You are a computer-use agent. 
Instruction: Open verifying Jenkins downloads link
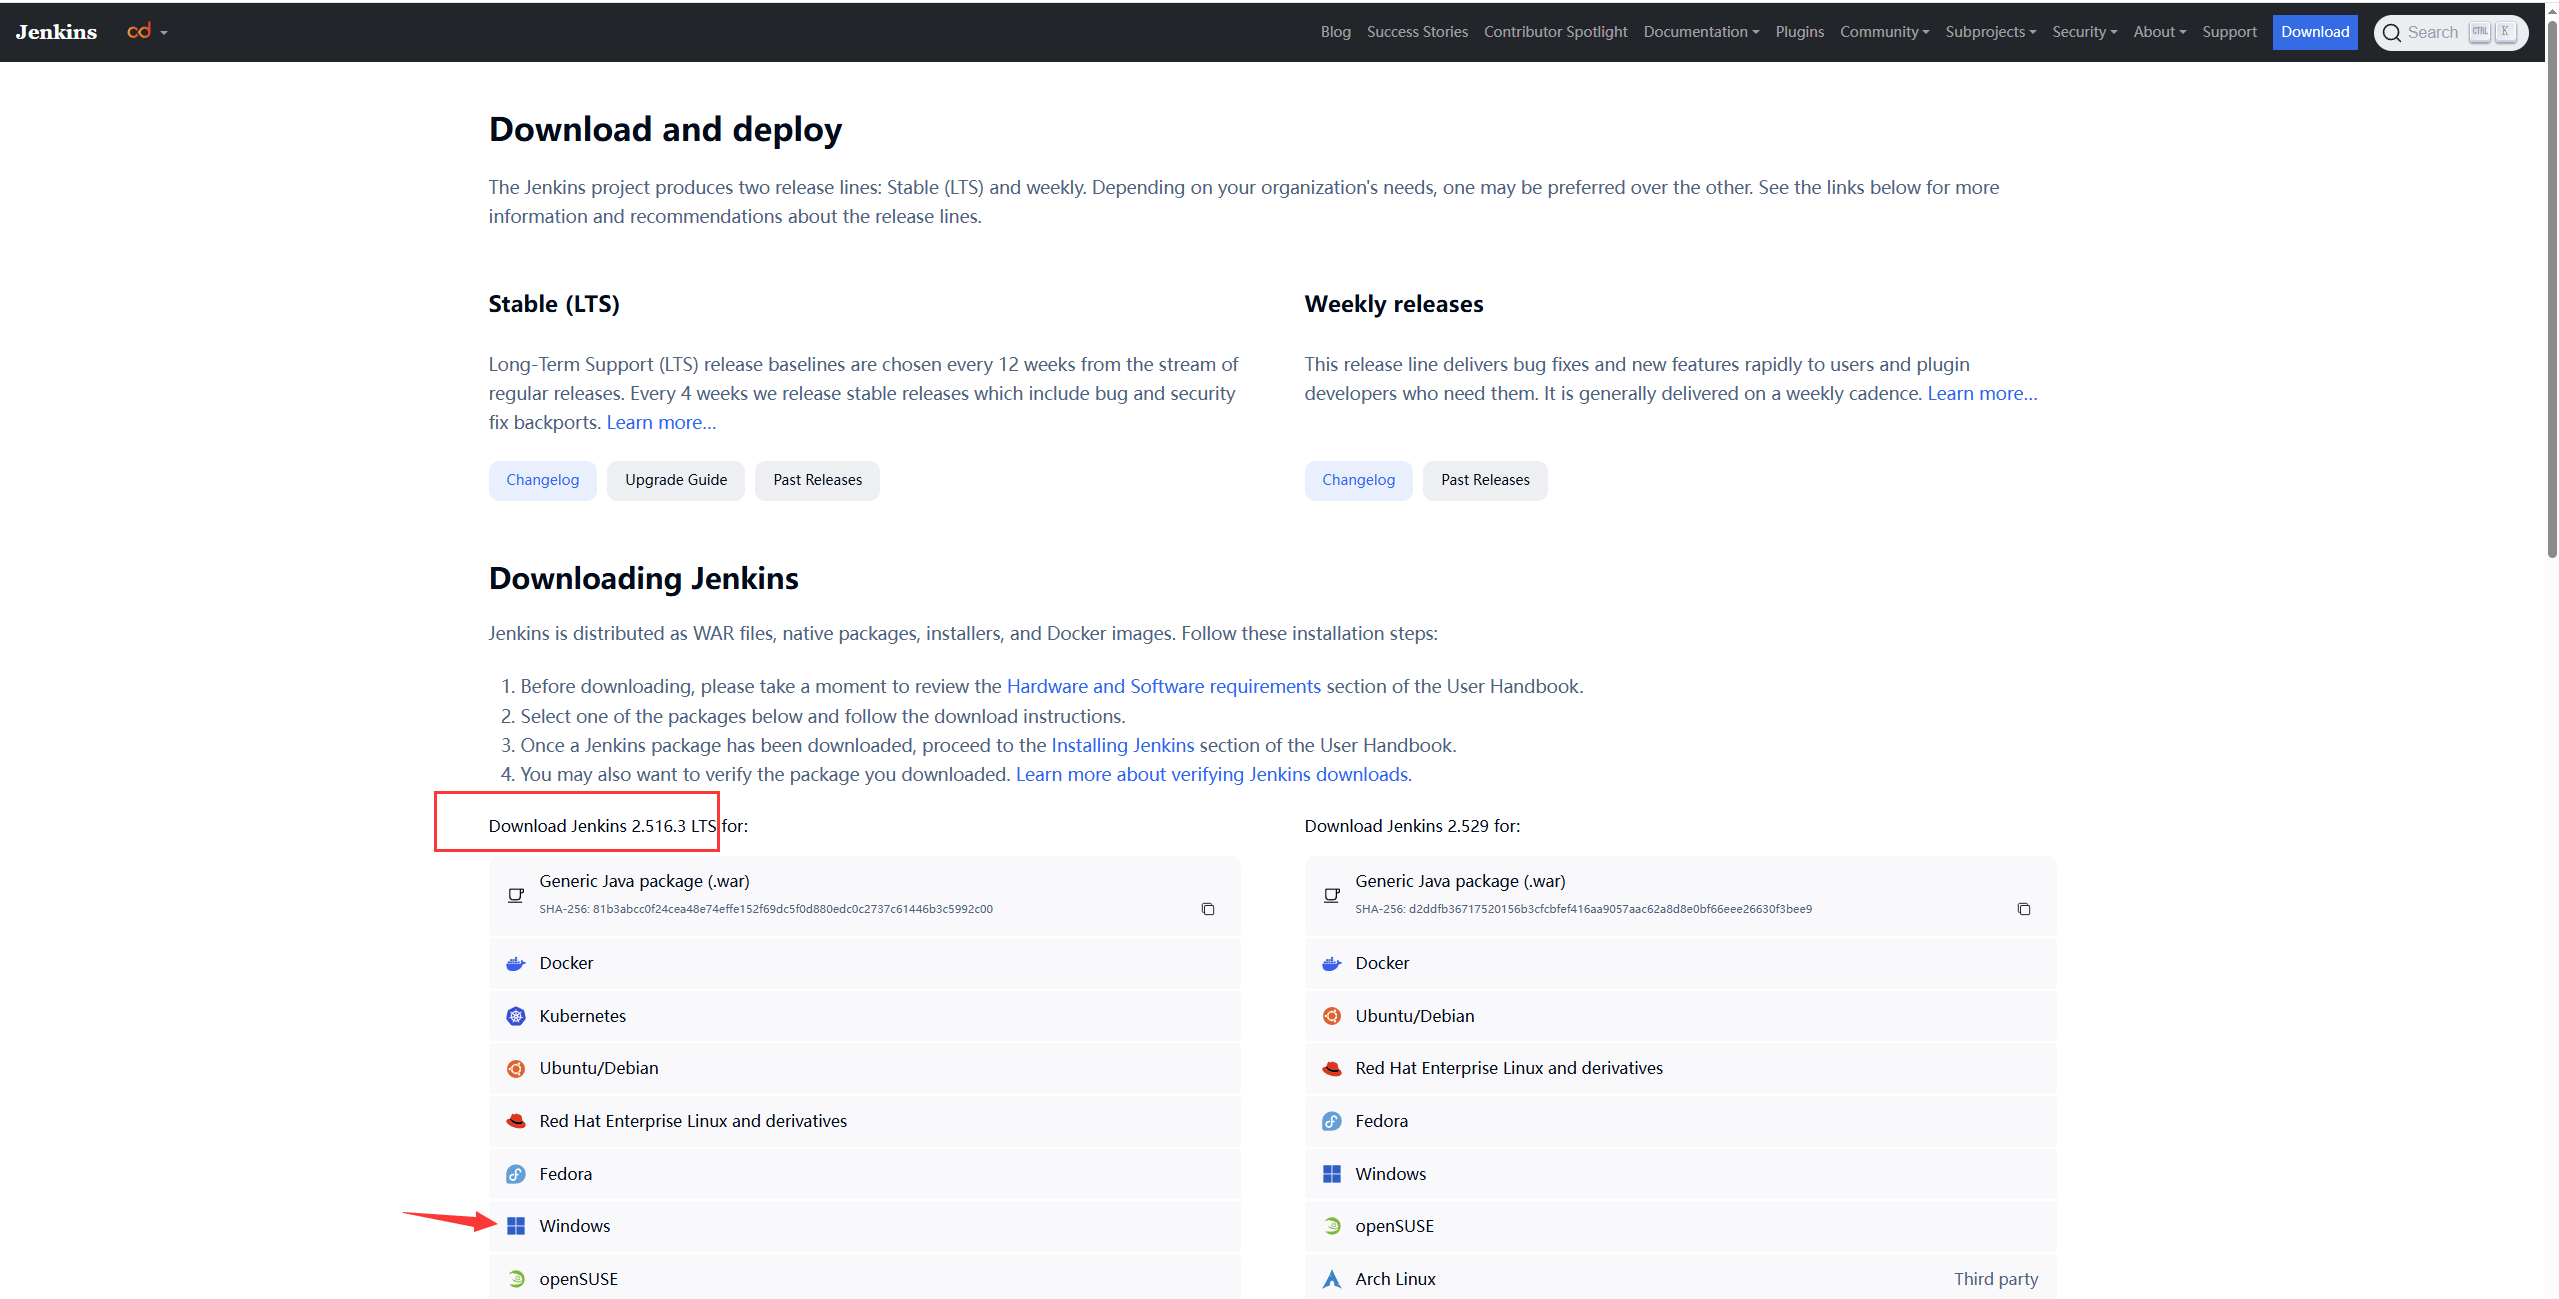point(1213,774)
